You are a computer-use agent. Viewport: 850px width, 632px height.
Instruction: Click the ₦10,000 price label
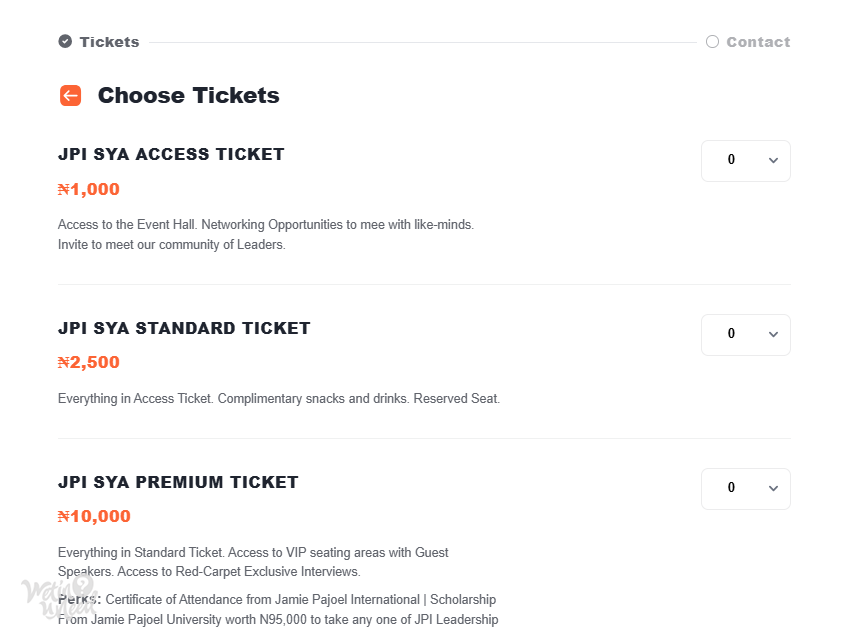(x=94, y=516)
